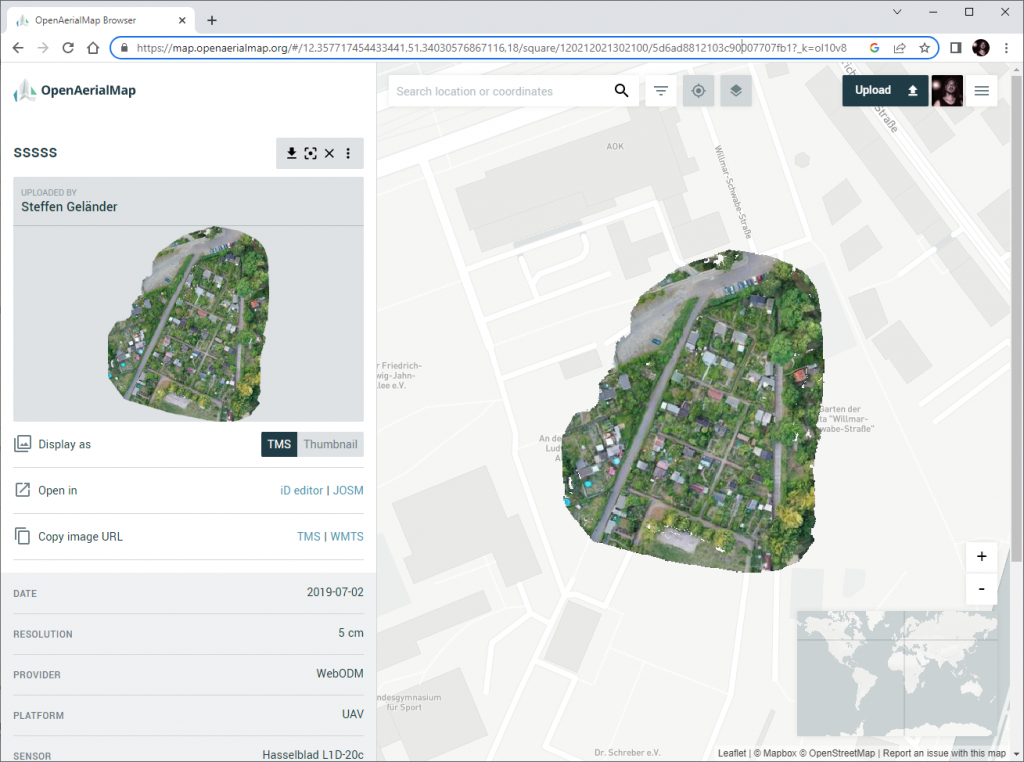The height and width of the screenshot is (762, 1024).
Task: Download the imagery using the download icon
Action: [291, 153]
